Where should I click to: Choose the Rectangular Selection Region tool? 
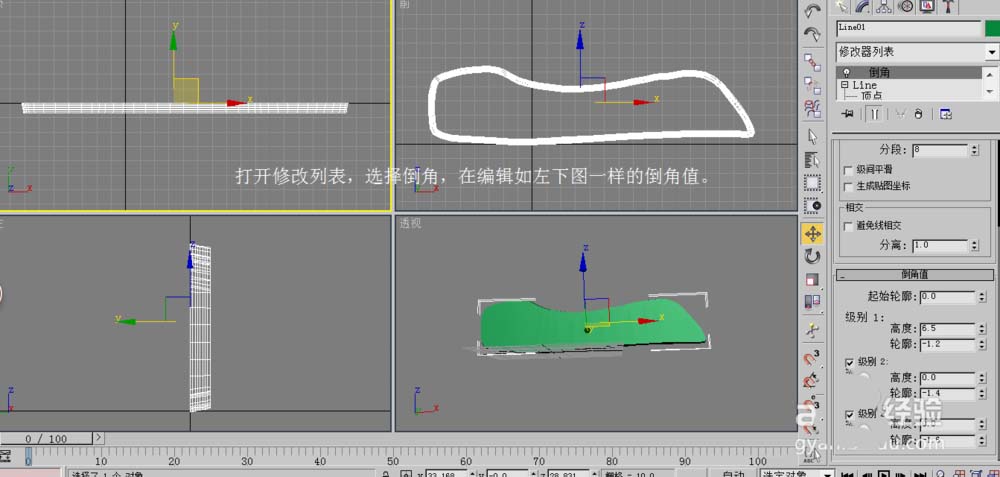pos(812,183)
